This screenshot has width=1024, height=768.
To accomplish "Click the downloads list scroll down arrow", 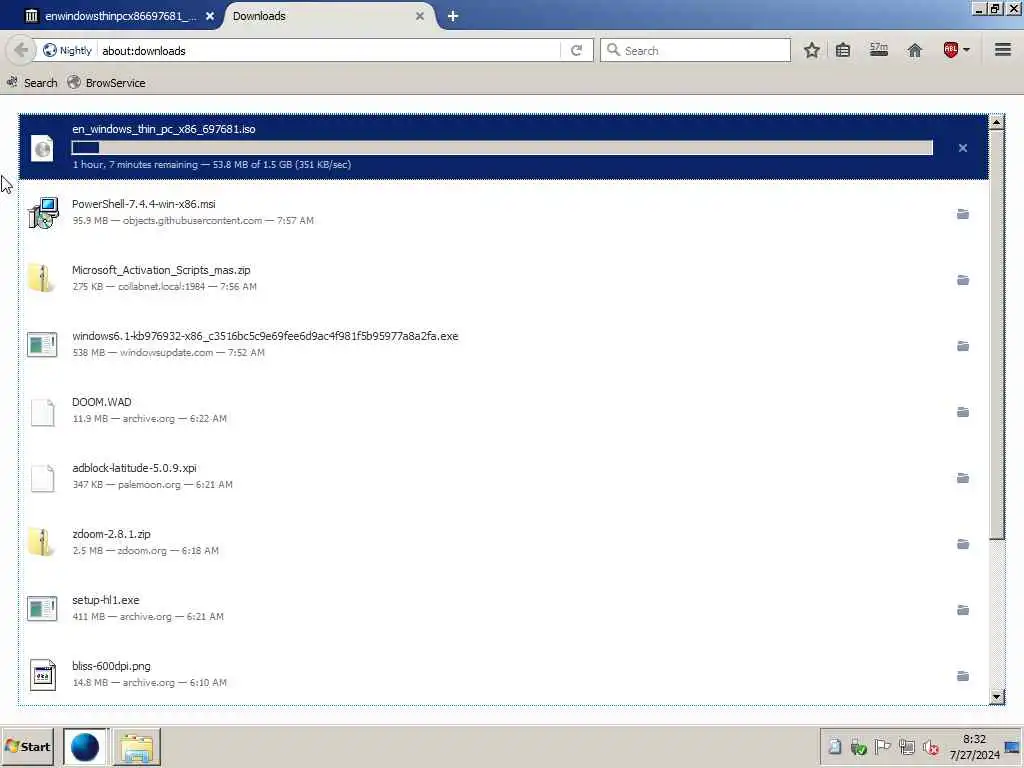I will point(997,697).
